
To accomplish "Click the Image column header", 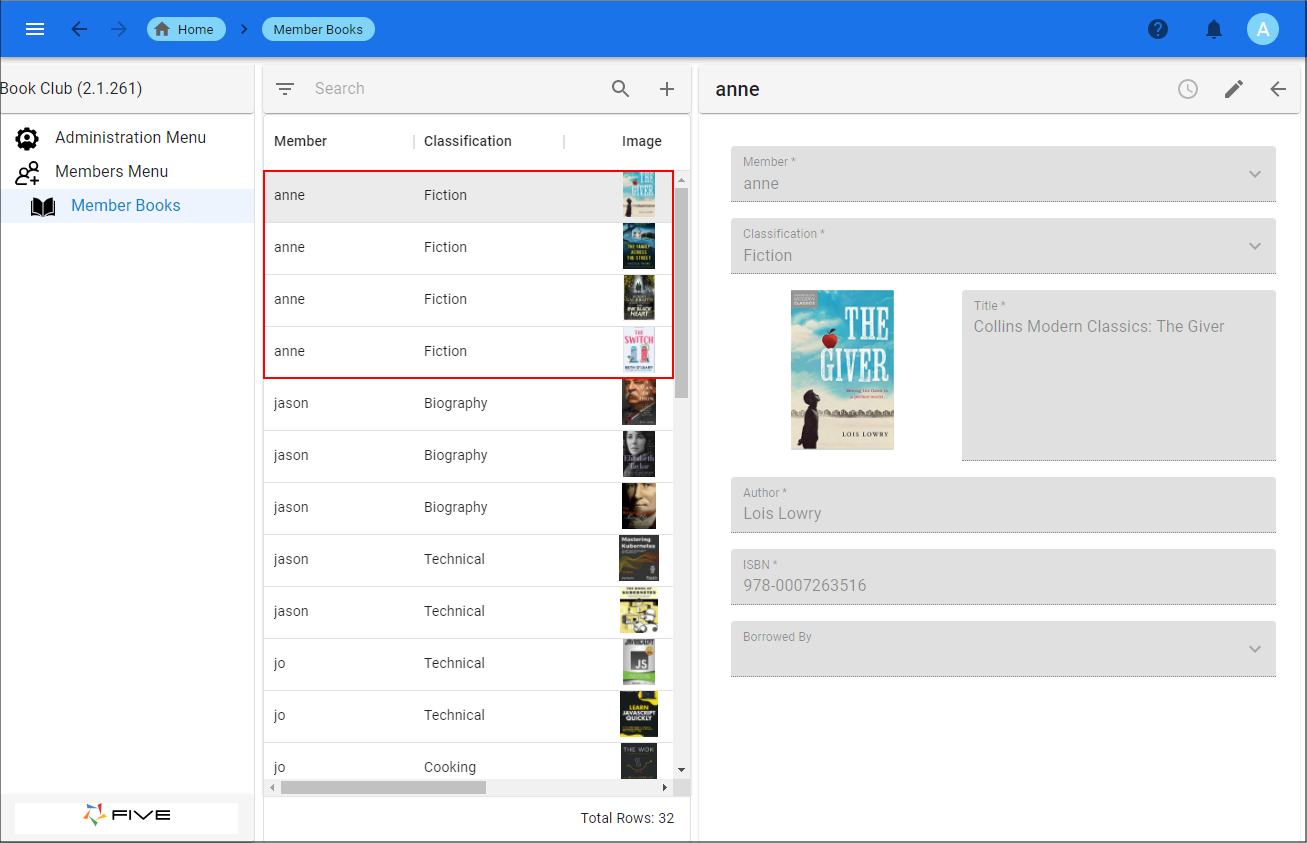I will point(641,141).
